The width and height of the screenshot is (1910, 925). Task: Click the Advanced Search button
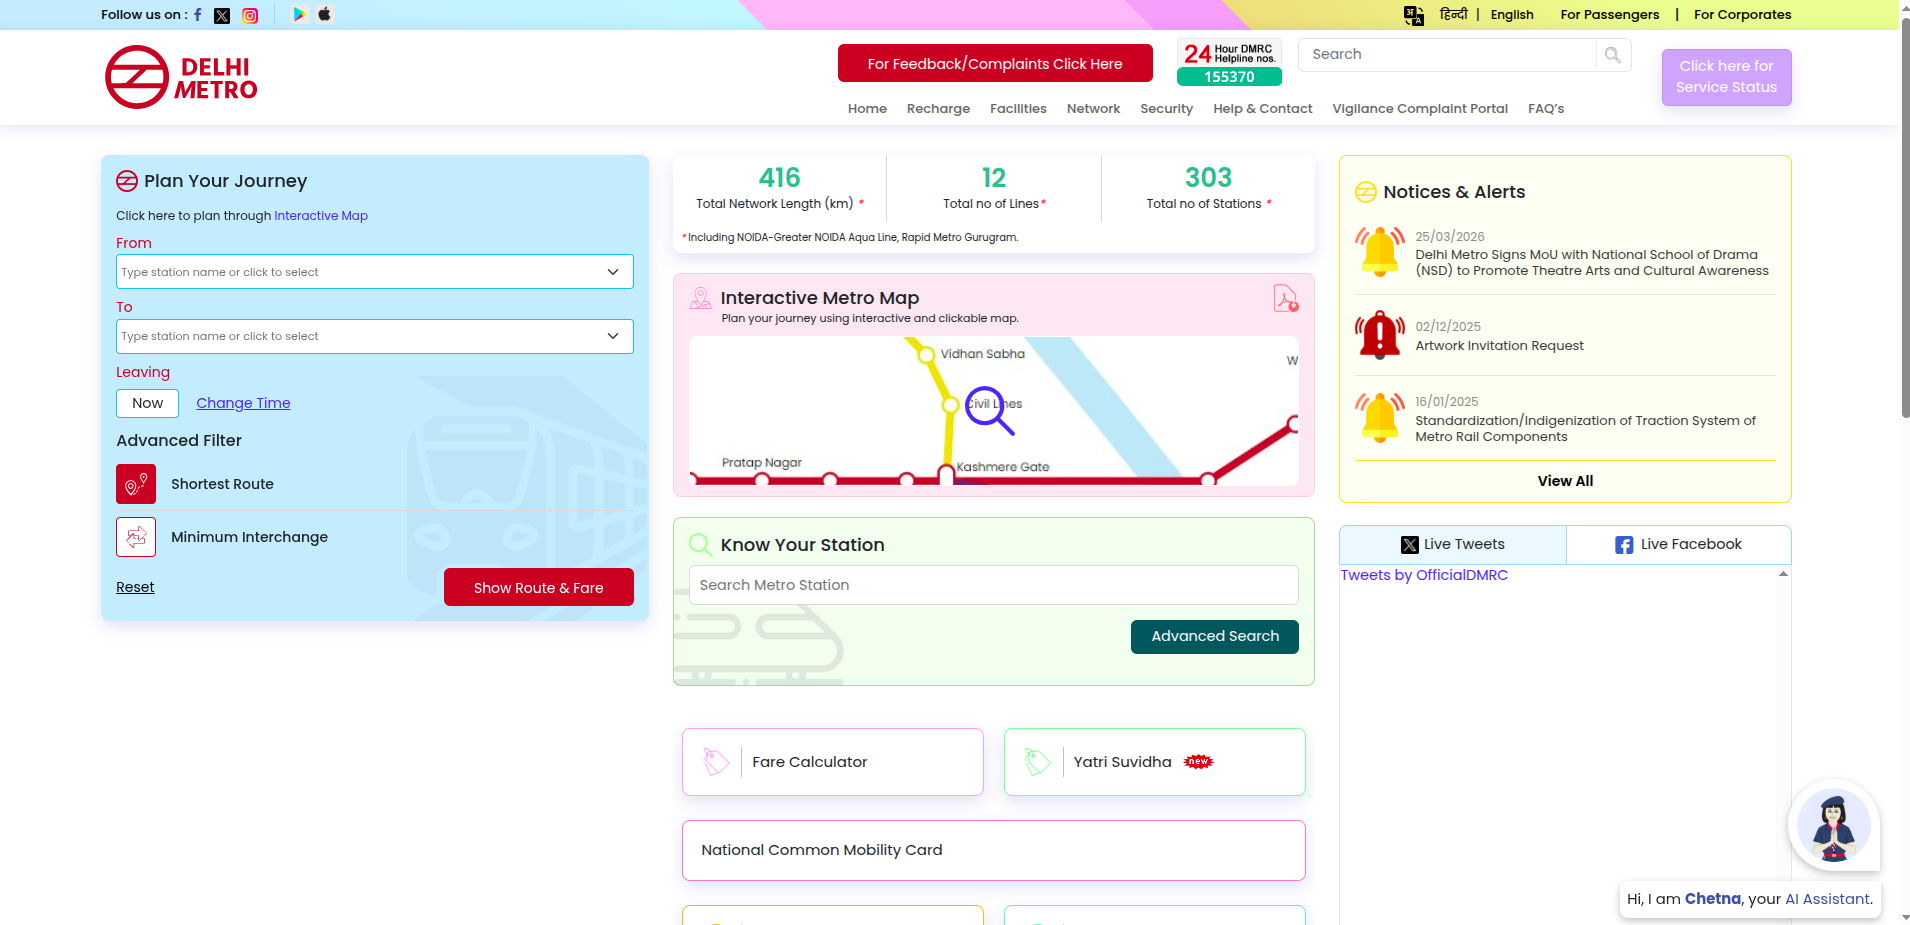pos(1214,637)
